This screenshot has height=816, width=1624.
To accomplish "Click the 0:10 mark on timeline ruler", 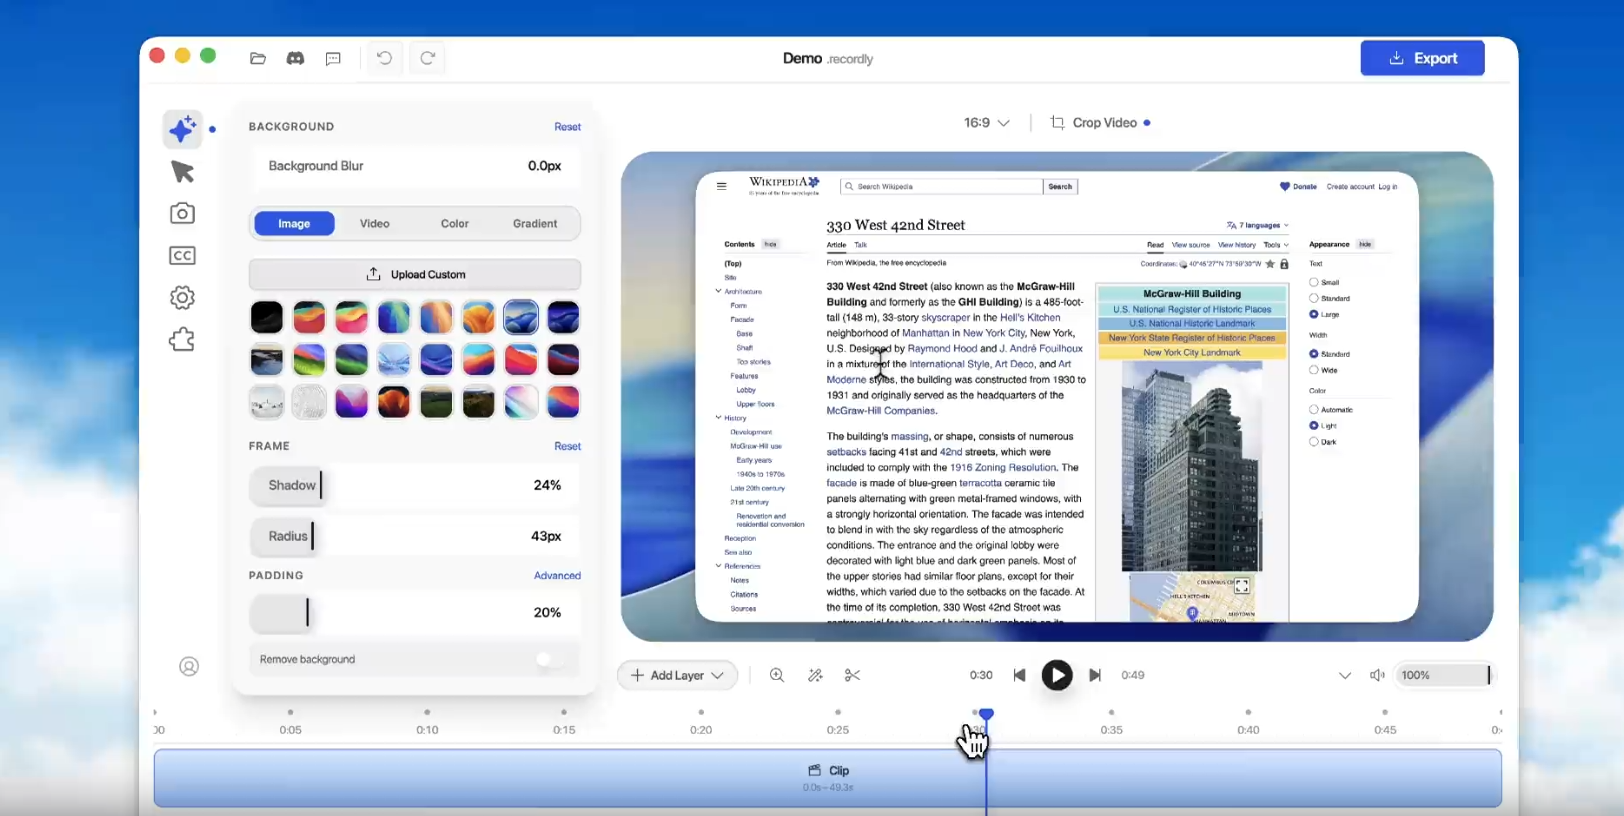I will point(427,730).
